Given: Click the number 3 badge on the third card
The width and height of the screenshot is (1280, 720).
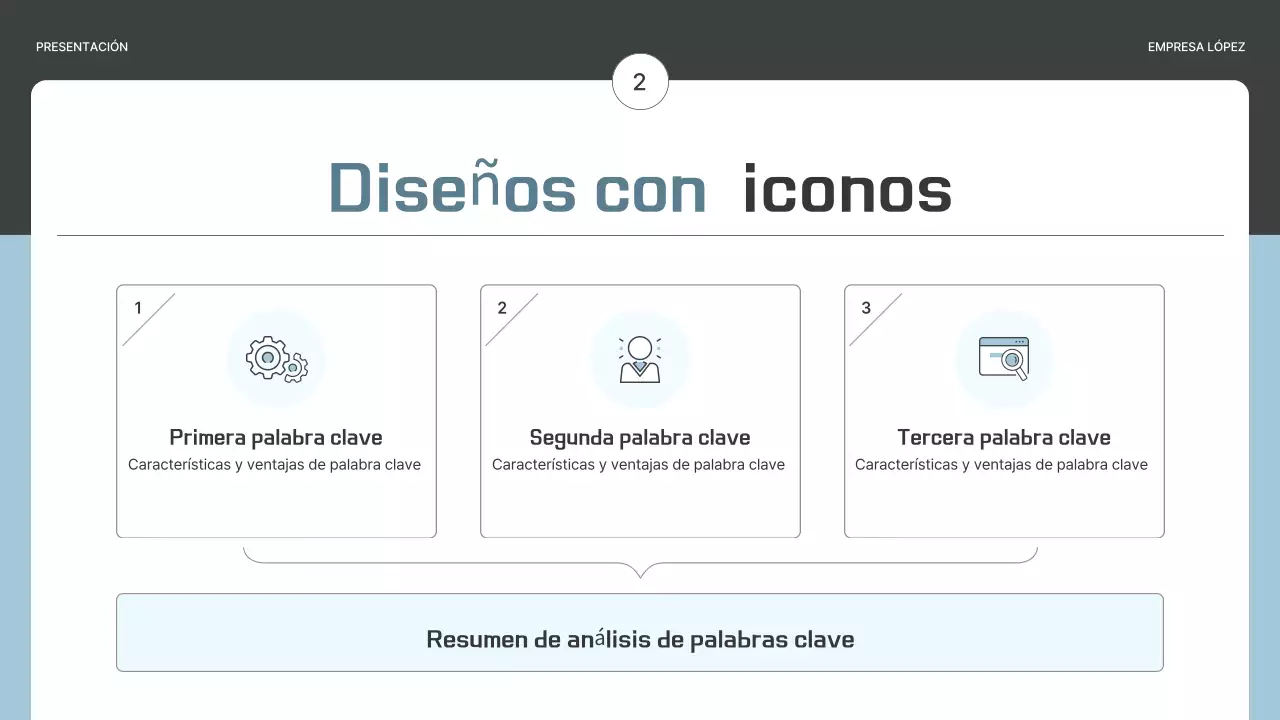Looking at the screenshot, I should click(x=866, y=308).
